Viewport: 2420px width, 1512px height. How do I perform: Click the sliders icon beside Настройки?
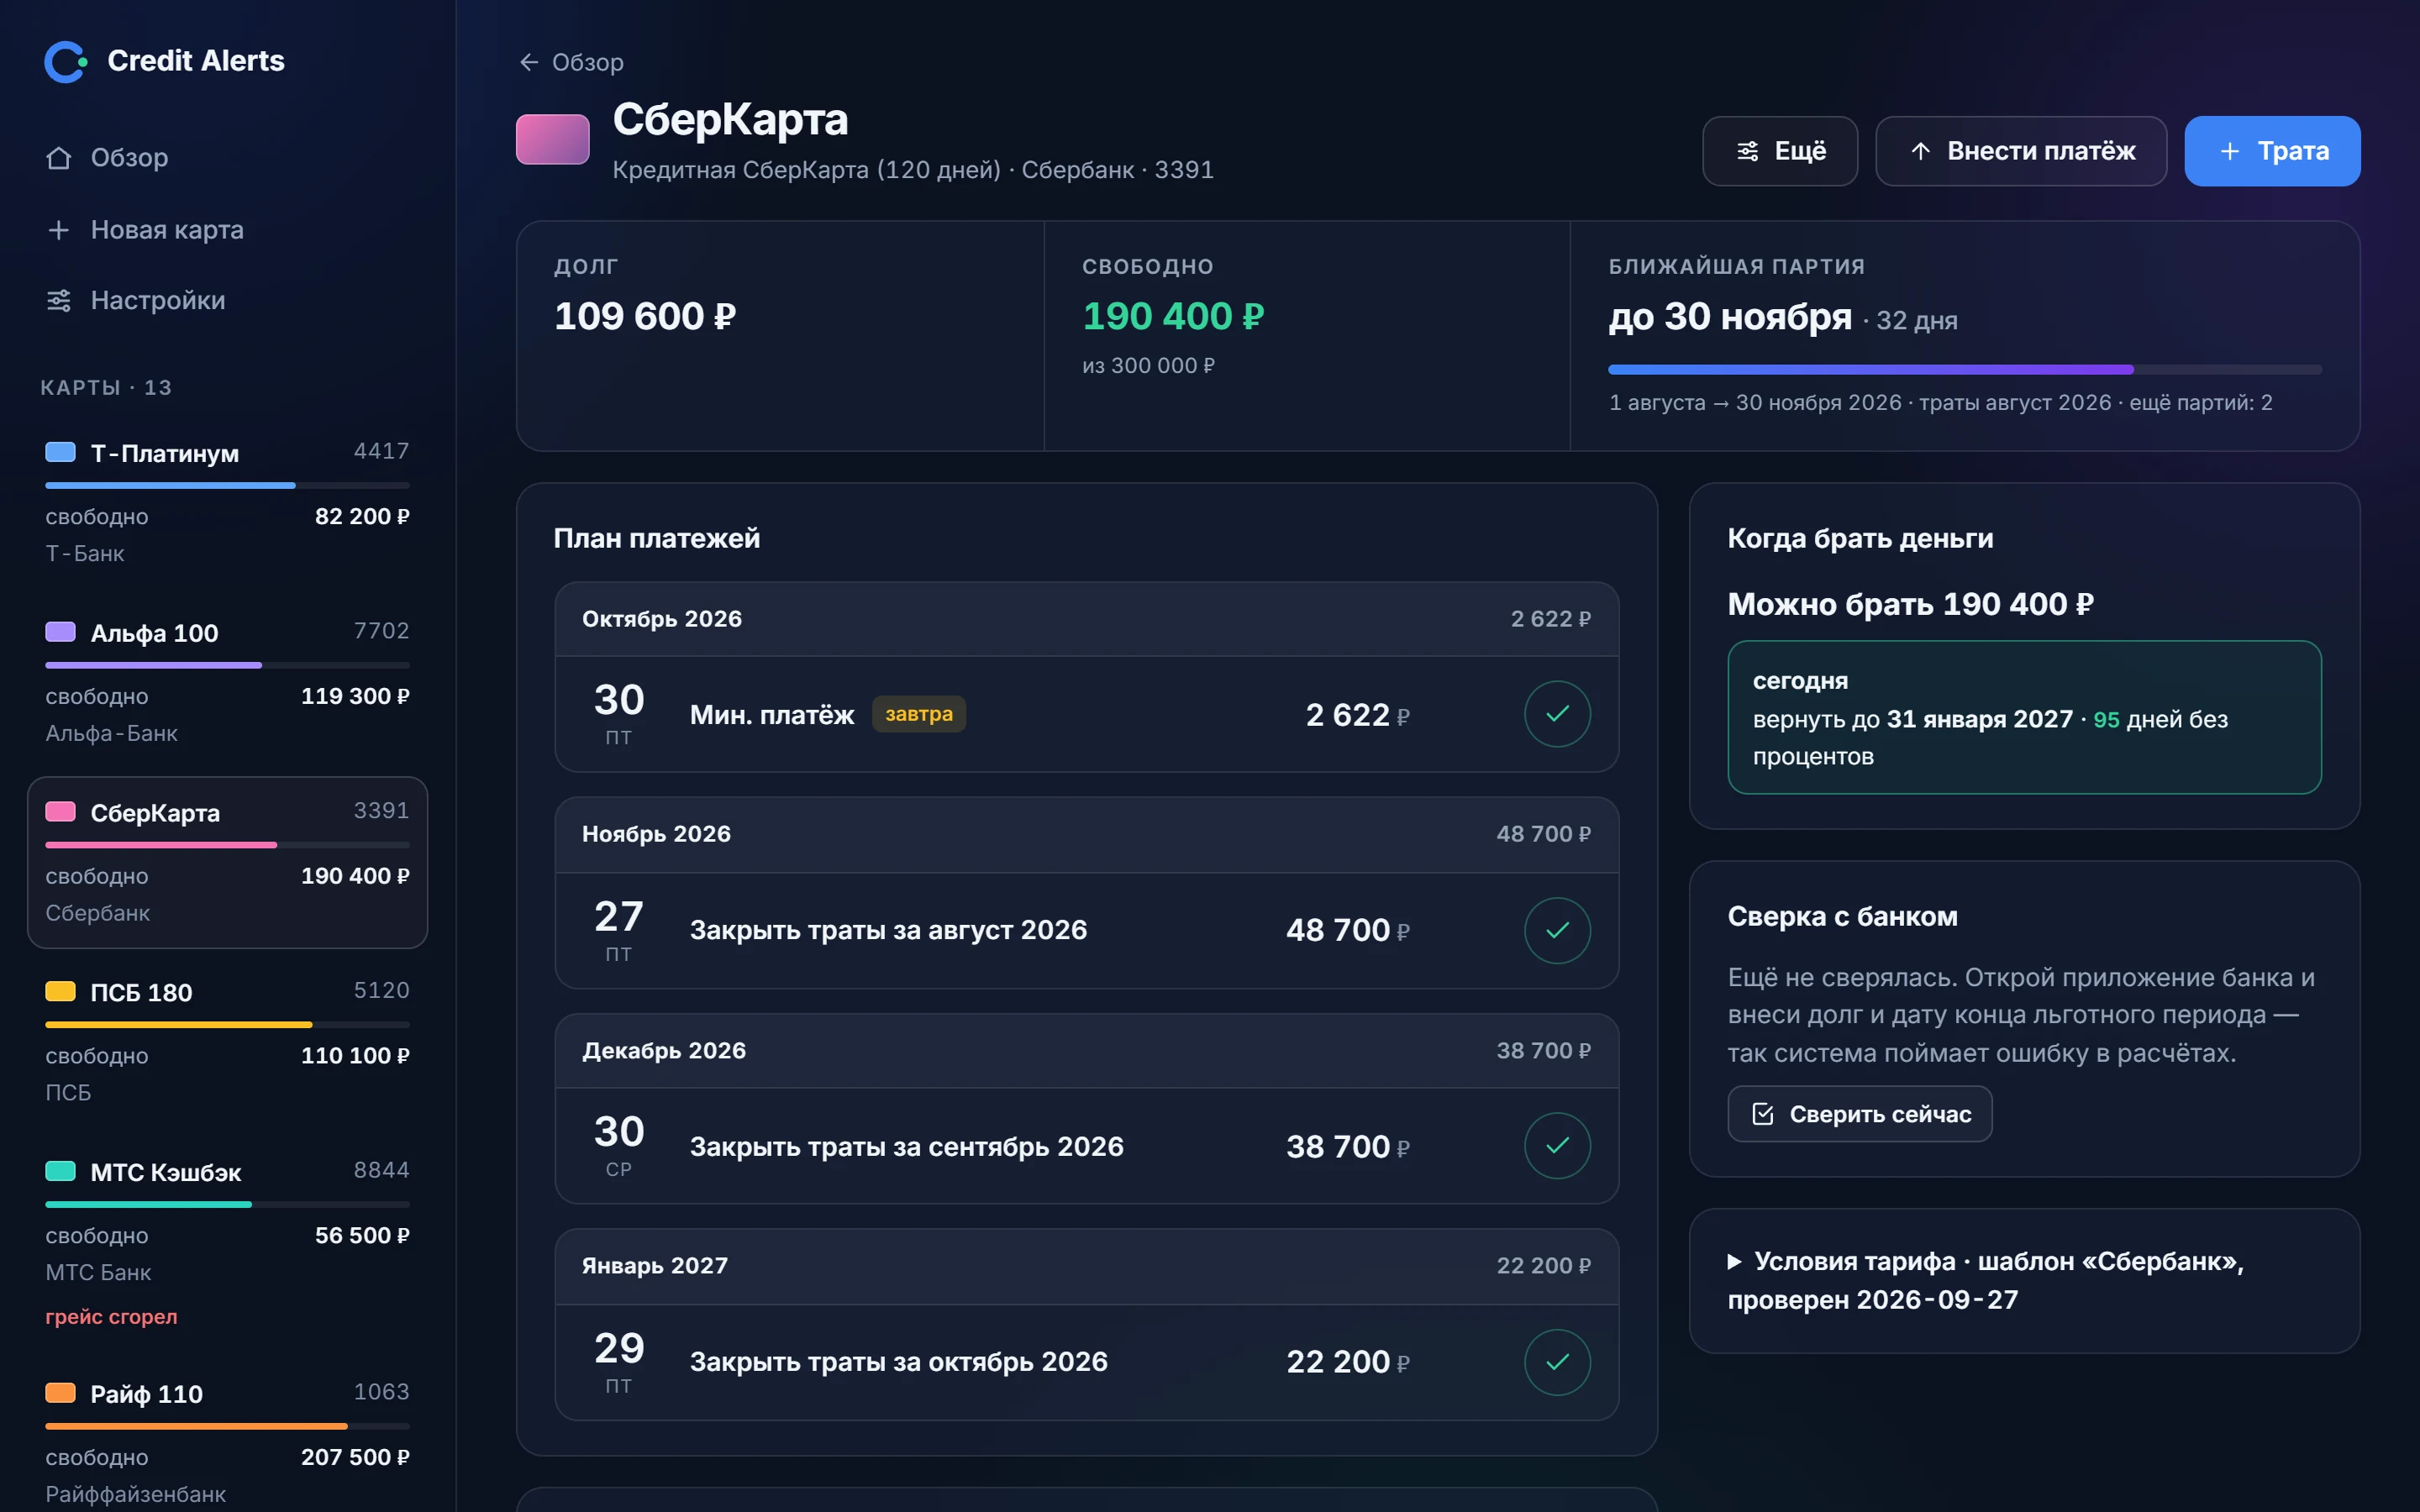click(59, 301)
